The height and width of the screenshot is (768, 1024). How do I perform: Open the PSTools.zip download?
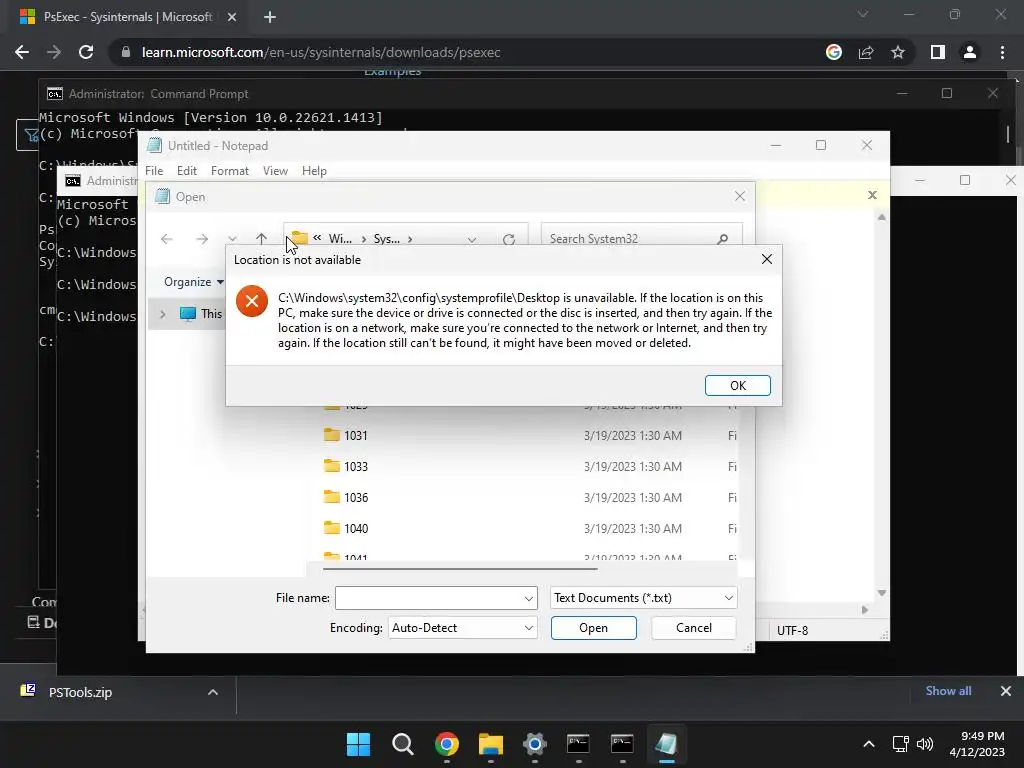[80, 692]
